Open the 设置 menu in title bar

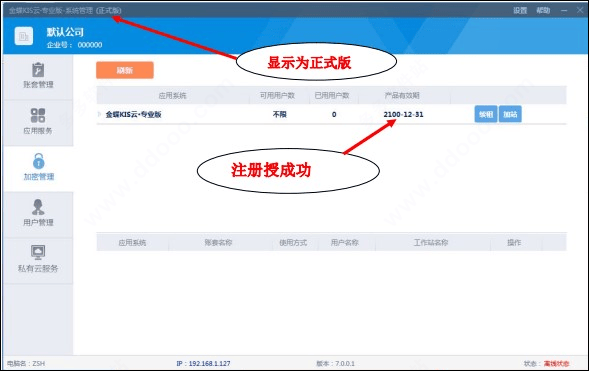pos(520,11)
